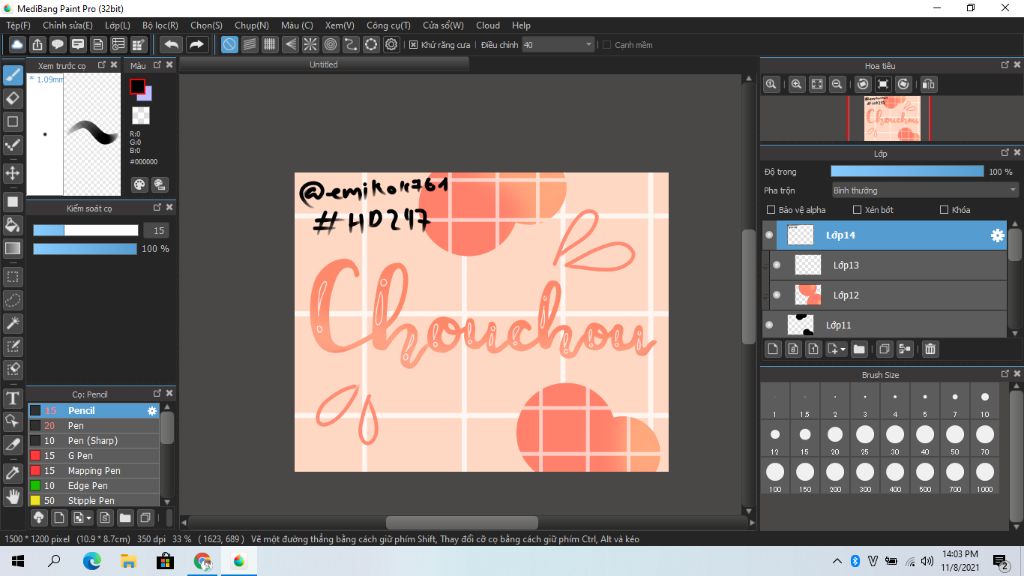The image size is (1024, 576).
Task: Enable the parallel lines snap
Action: (249, 44)
